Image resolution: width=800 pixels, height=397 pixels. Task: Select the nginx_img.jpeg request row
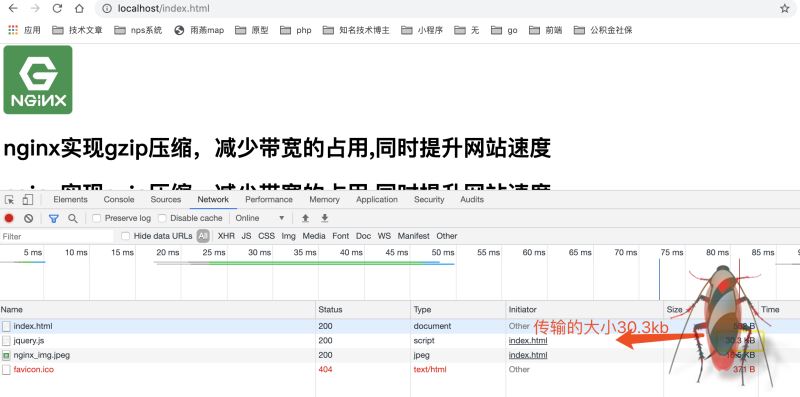click(400, 355)
